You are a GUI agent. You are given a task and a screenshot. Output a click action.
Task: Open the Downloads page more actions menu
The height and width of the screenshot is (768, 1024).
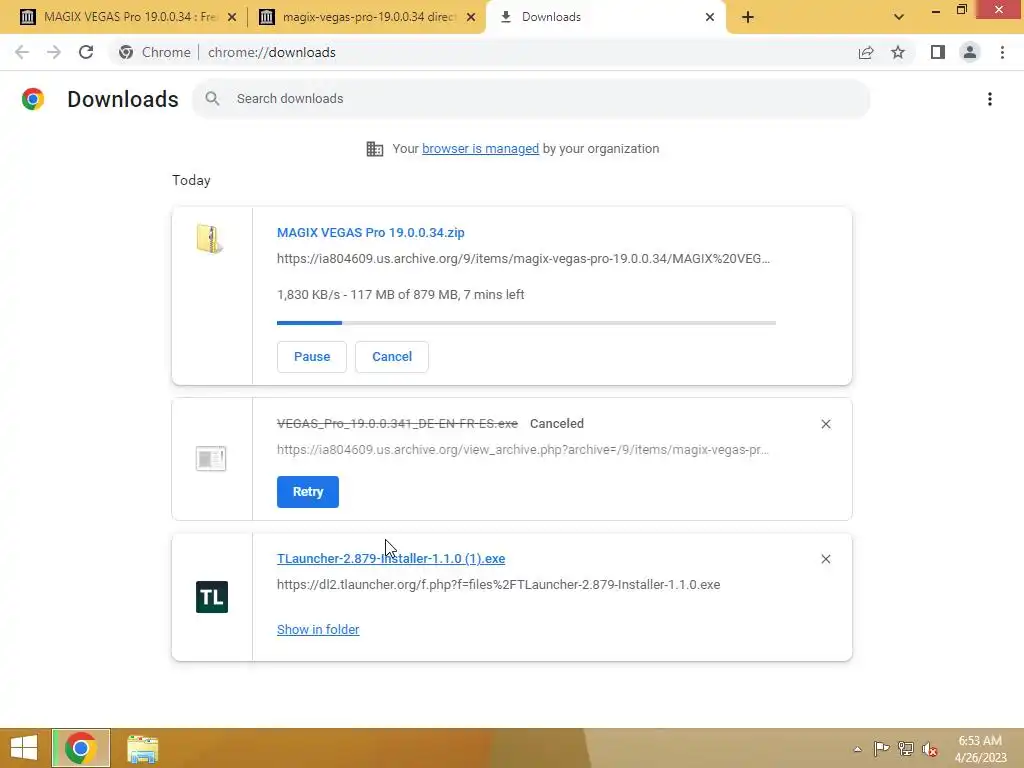point(990,99)
